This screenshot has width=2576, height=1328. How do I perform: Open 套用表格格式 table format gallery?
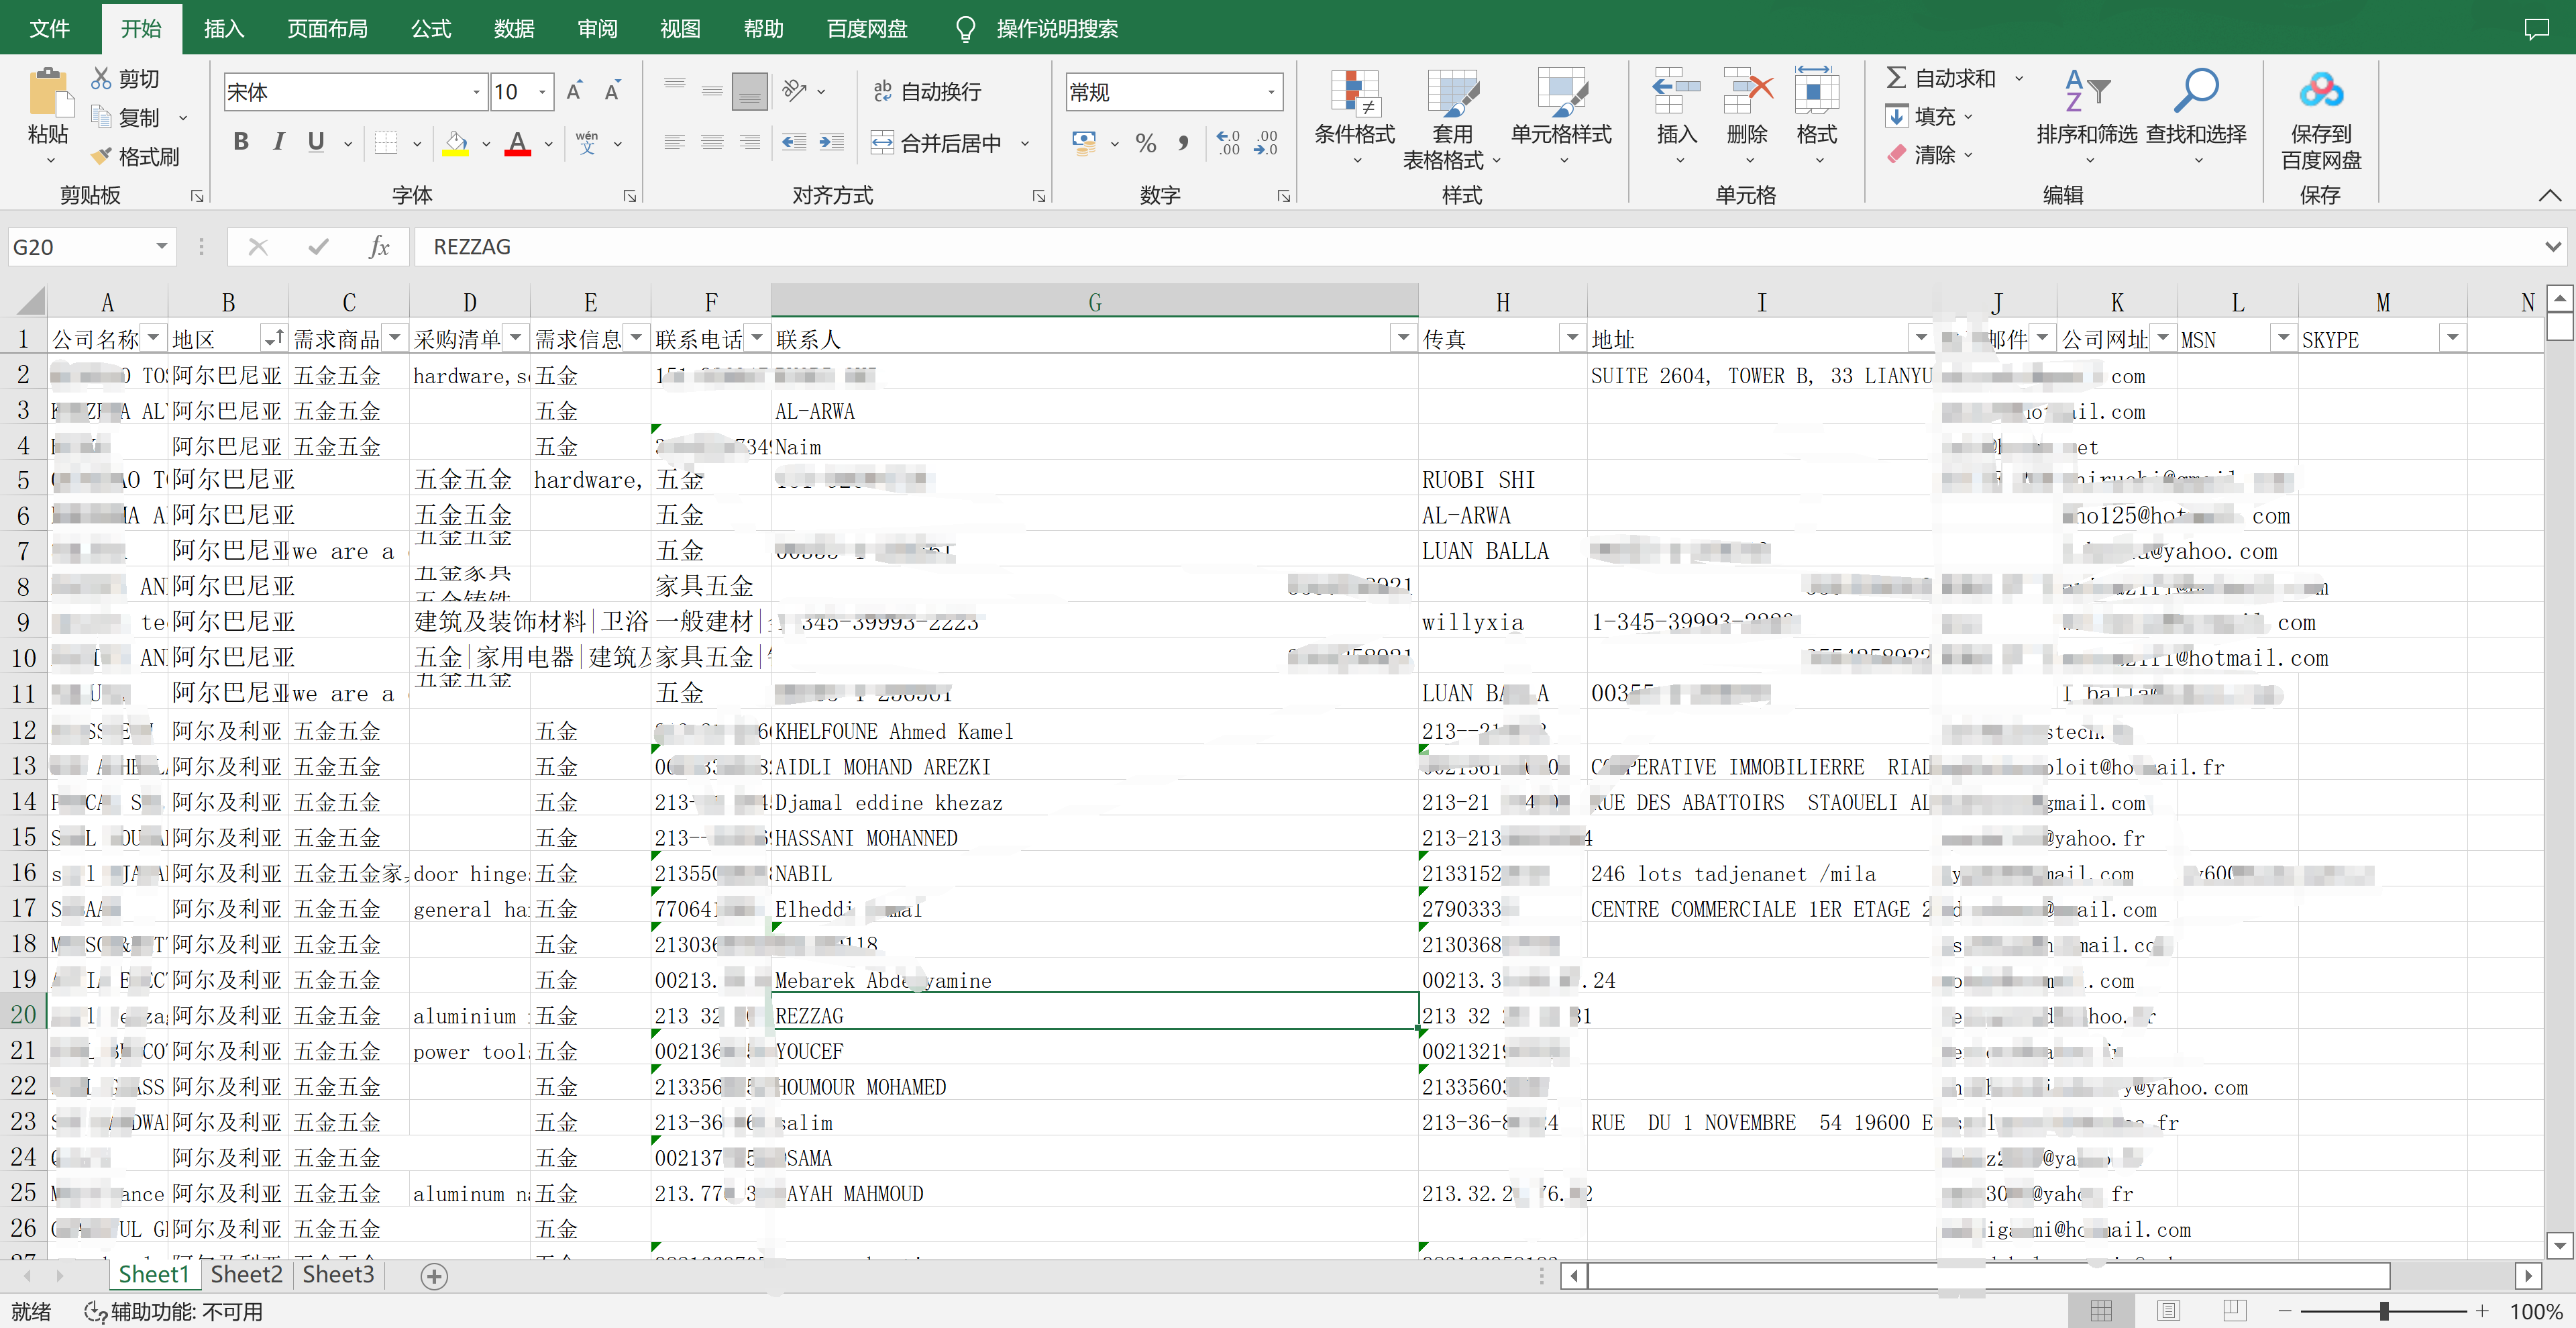tap(1452, 118)
